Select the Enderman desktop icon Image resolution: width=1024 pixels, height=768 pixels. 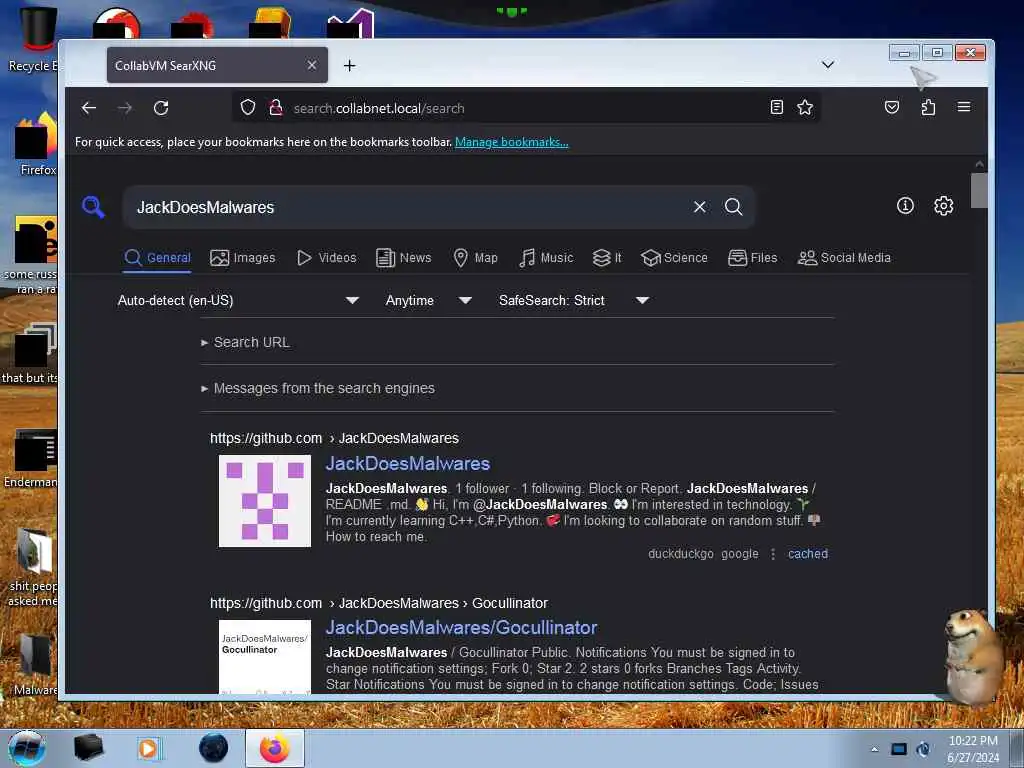coord(31,459)
